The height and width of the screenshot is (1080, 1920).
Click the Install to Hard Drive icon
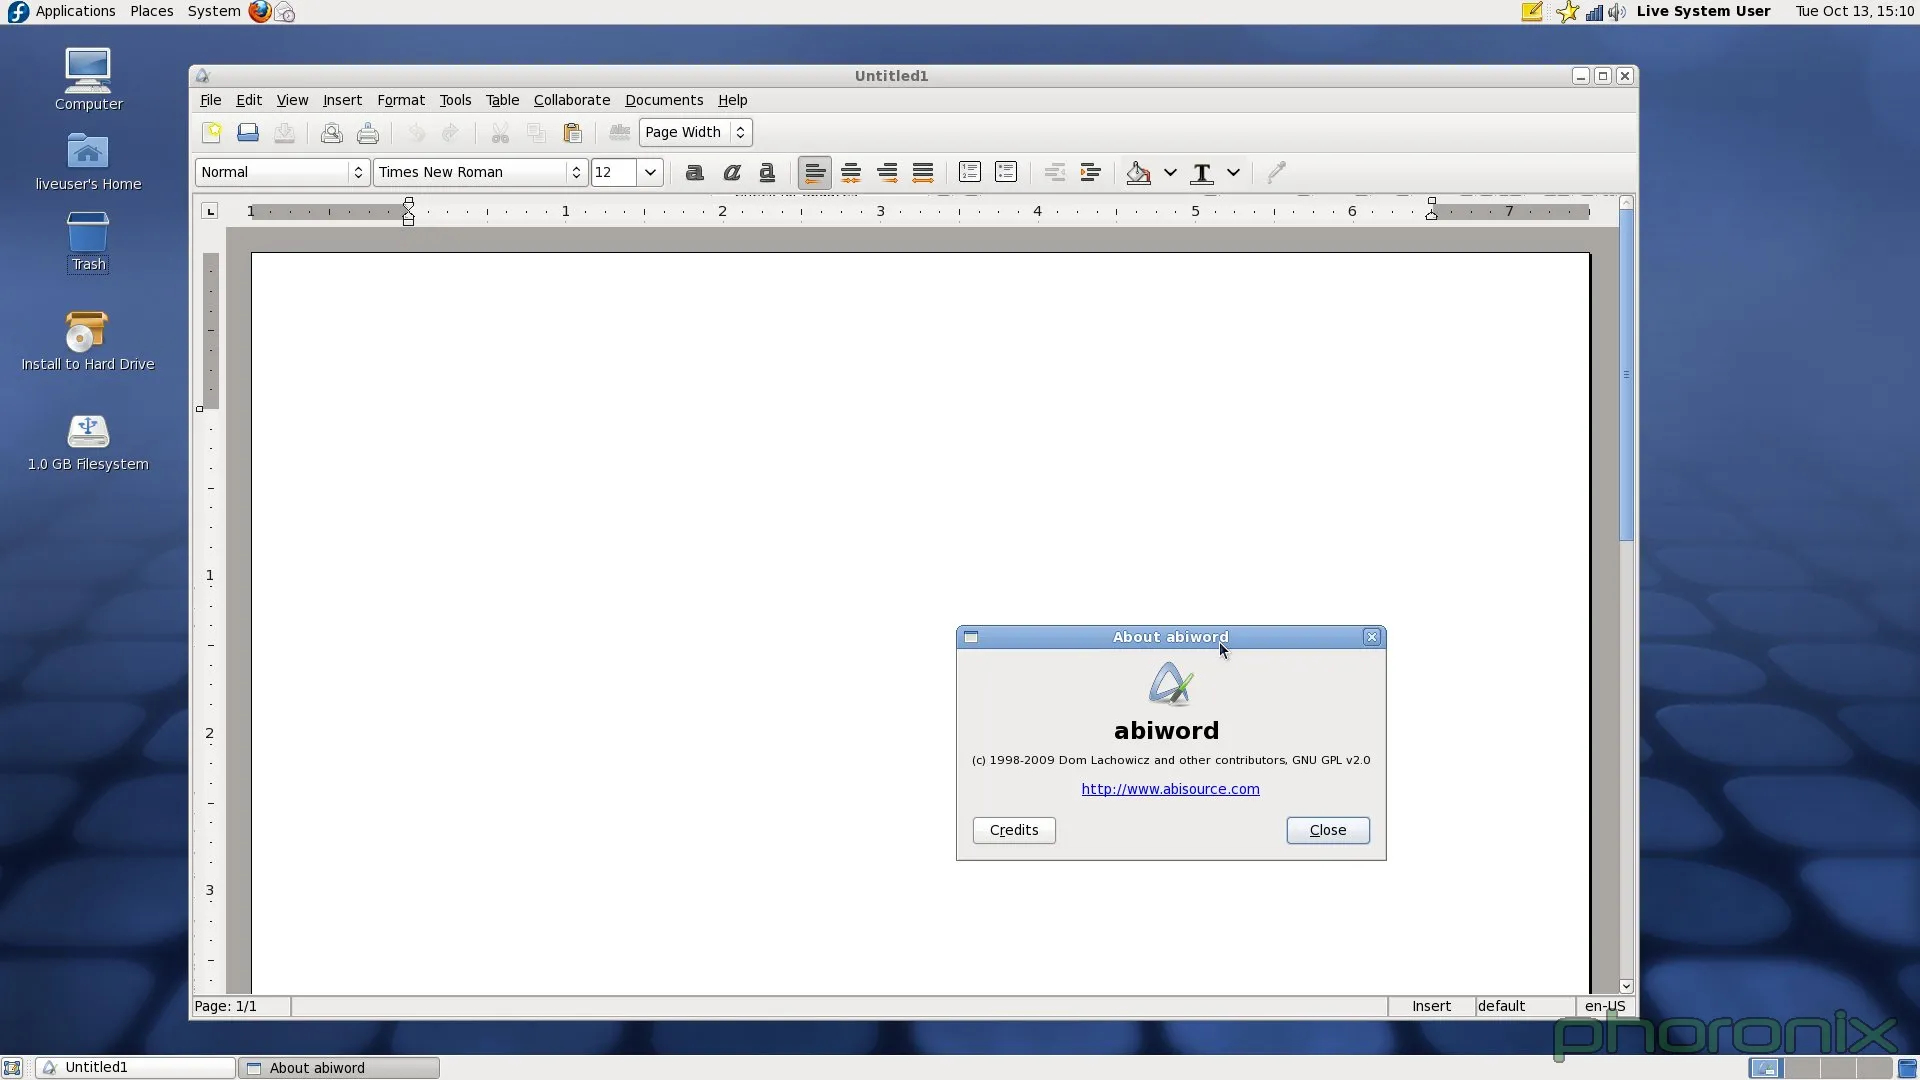(88, 341)
